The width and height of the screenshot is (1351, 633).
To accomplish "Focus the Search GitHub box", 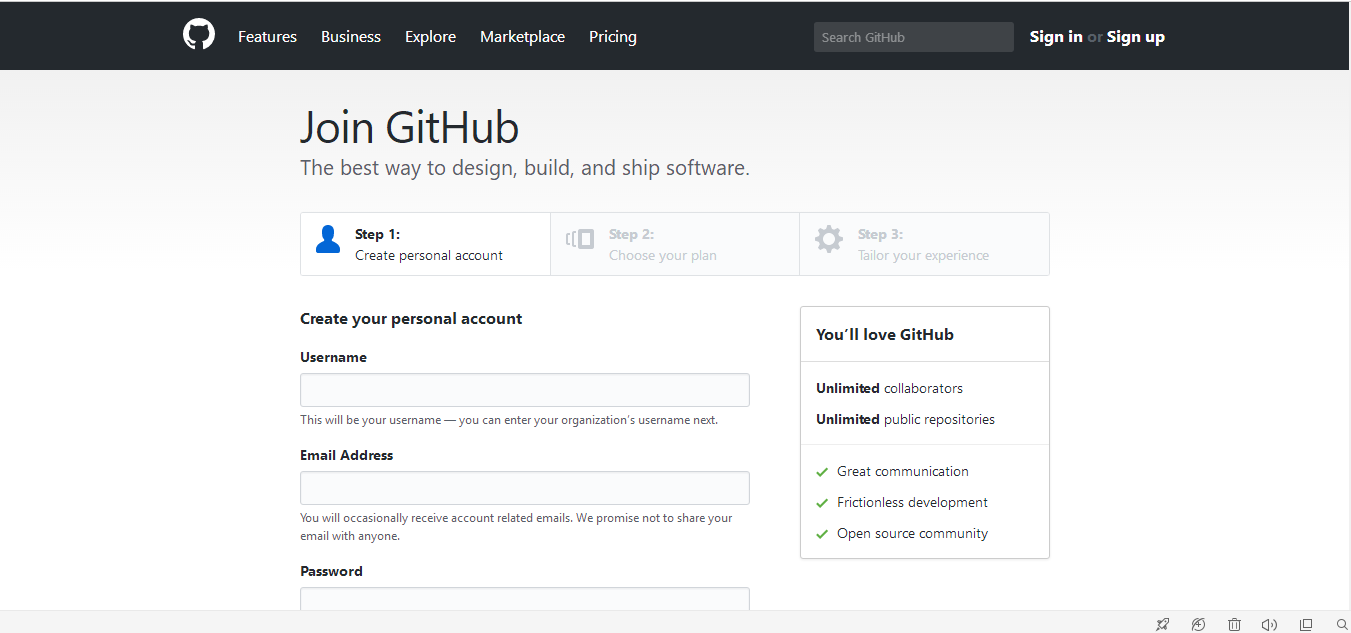I will 913,37.
